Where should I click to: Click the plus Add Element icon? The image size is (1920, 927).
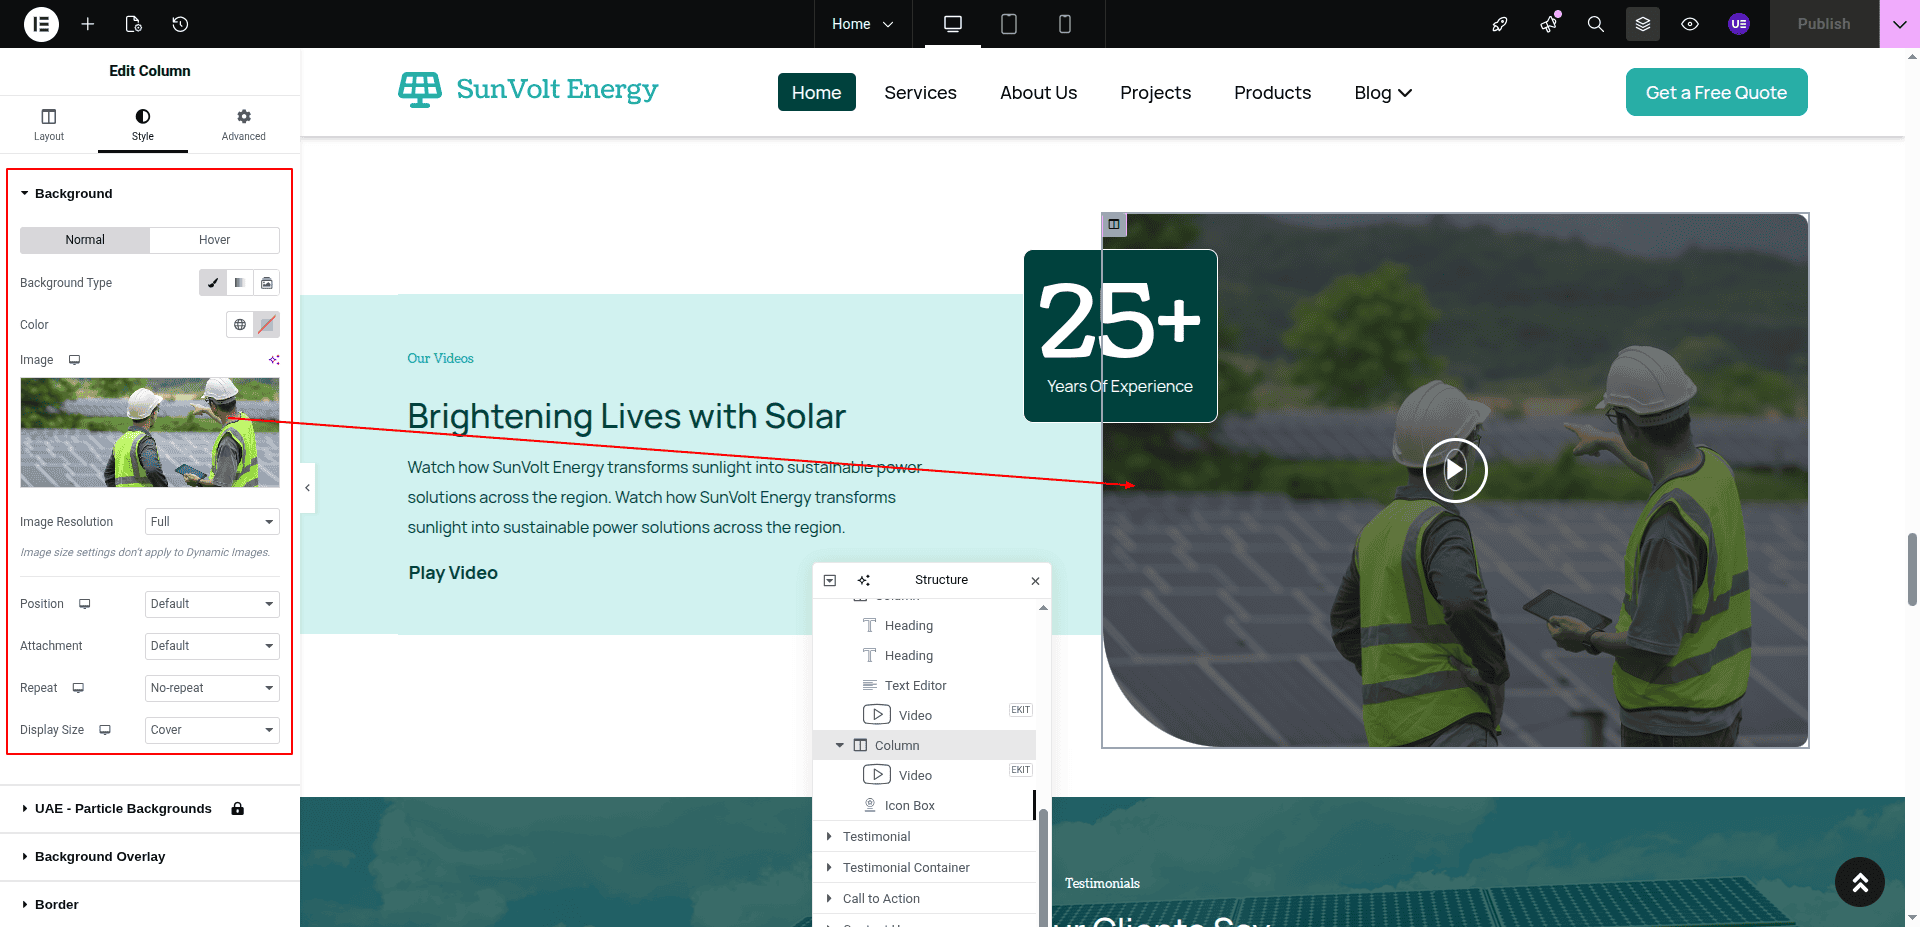(x=88, y=24)
